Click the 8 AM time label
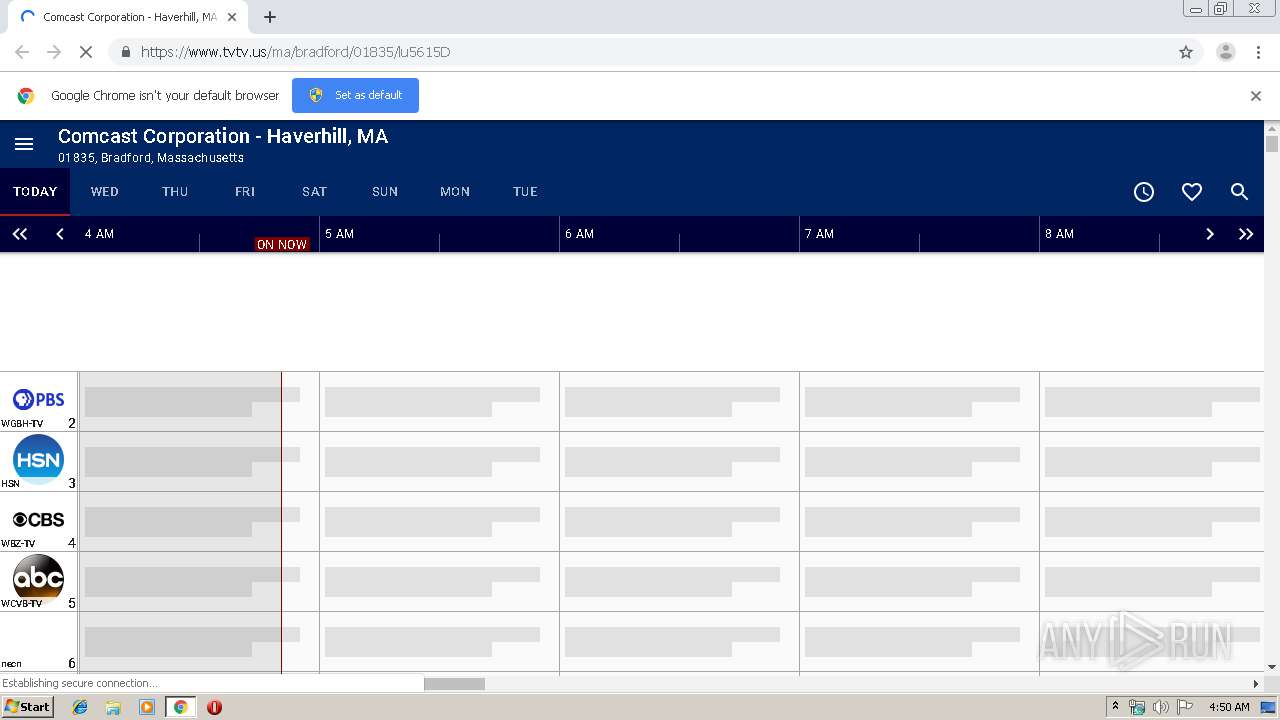This screenshot has height=720, width=1280. (x=1060, y=234)
